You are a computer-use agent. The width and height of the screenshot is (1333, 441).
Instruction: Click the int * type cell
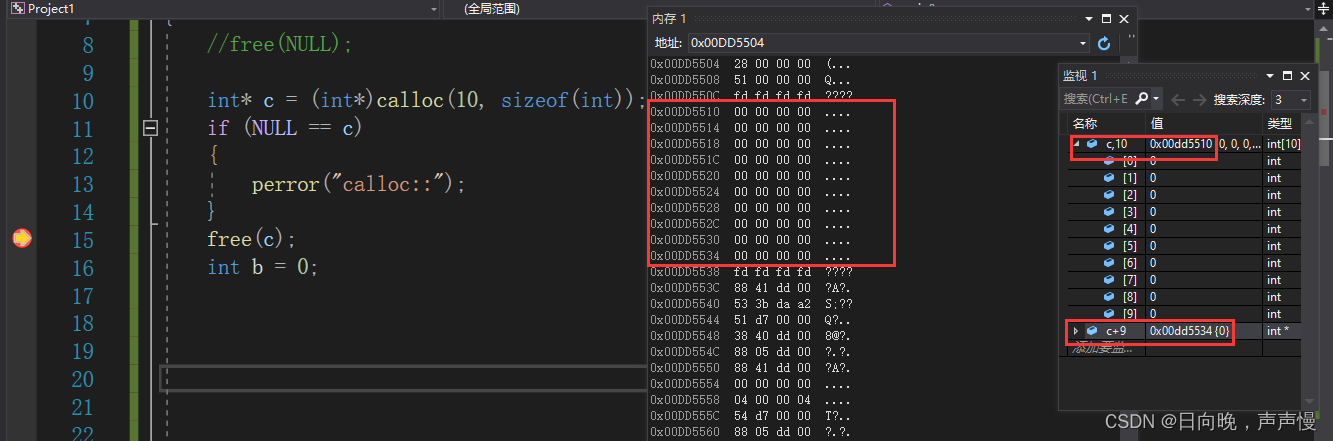(x=1277, y=331)
